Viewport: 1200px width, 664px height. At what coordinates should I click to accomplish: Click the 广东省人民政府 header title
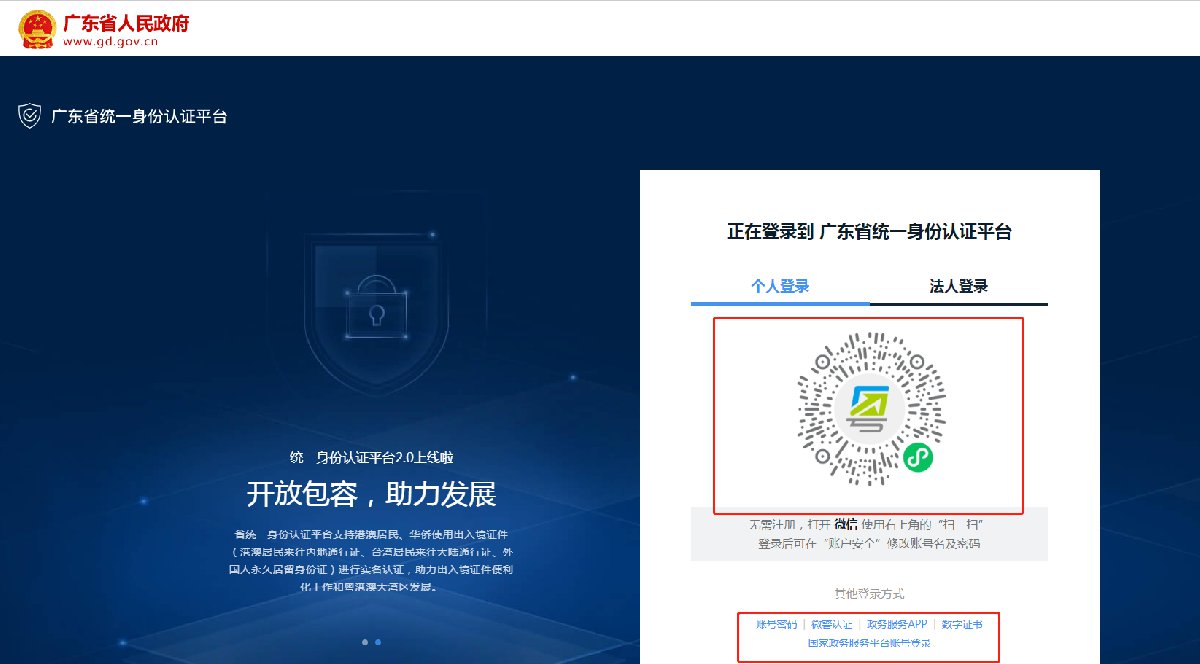click(x=125, y=22)
